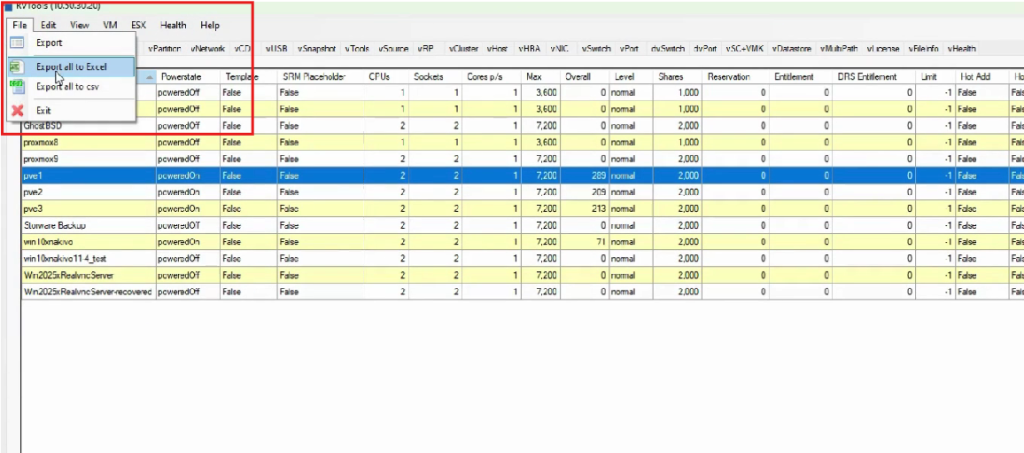Sort by the Powerstate column header
1024x453 pixels.
[x=182, y=77]
